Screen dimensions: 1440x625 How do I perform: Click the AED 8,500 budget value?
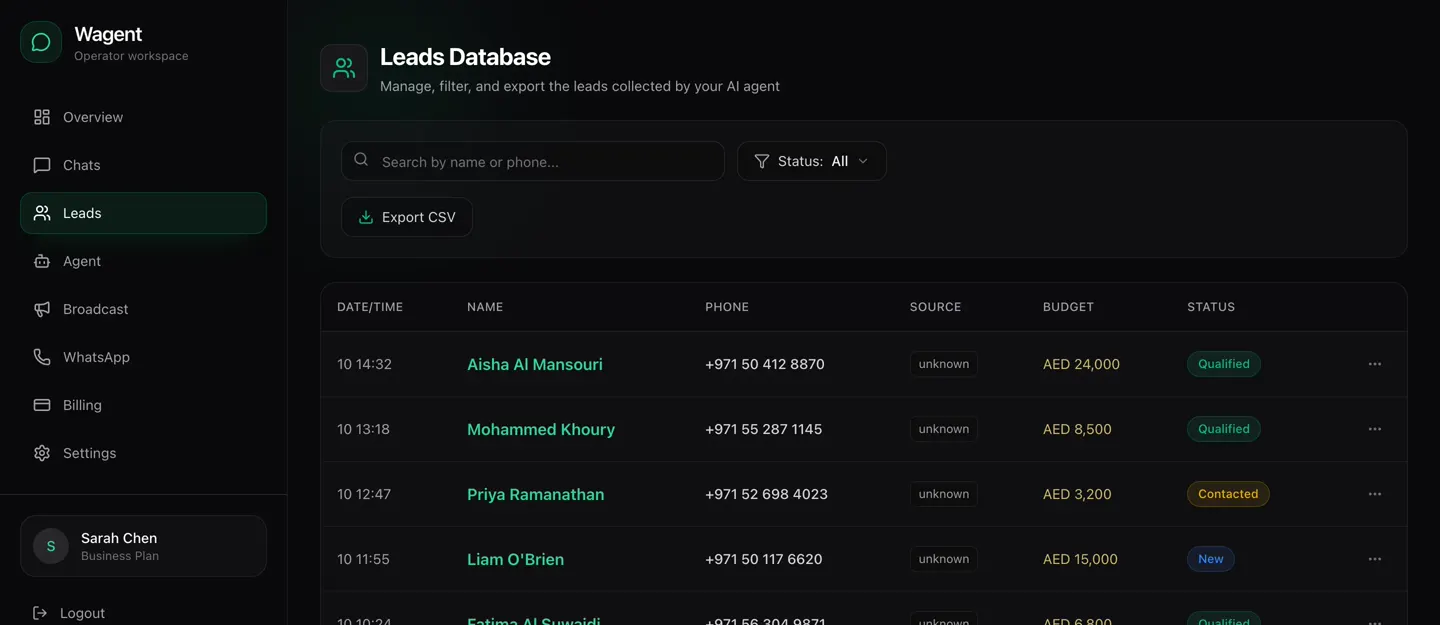point(1077,429)
